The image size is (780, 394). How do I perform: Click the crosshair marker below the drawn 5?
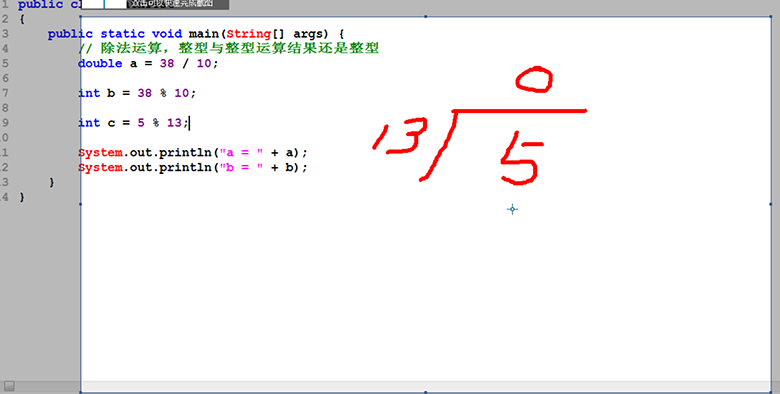pos(512,209)
